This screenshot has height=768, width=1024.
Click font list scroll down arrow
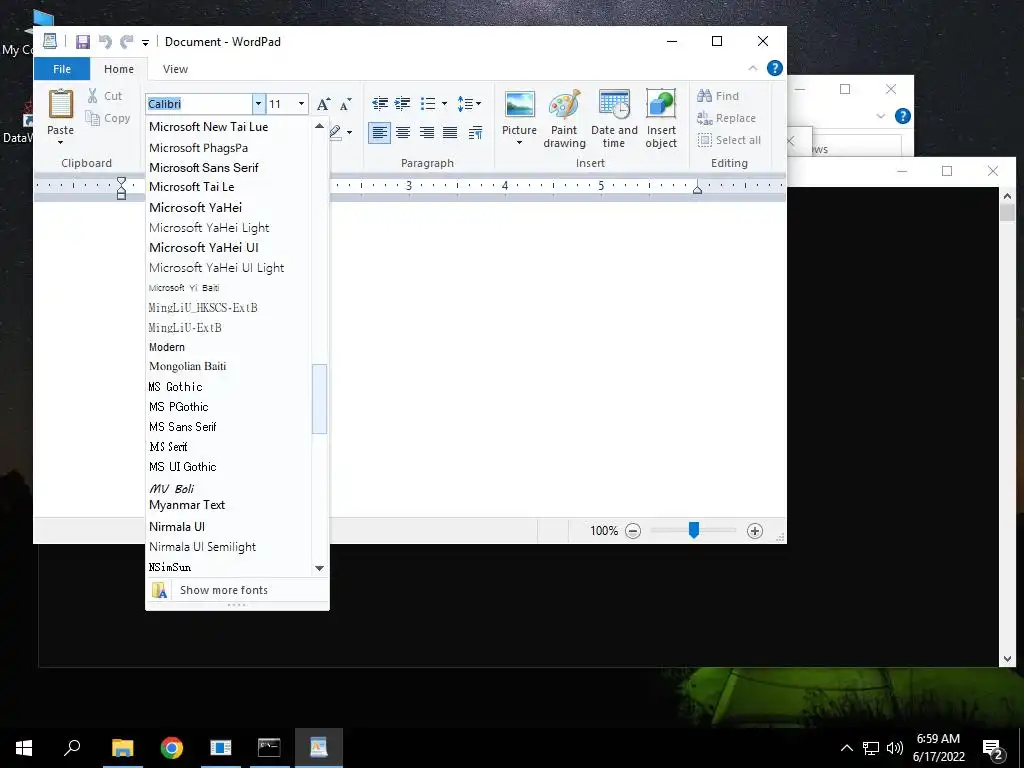click(x=319, y=568)
